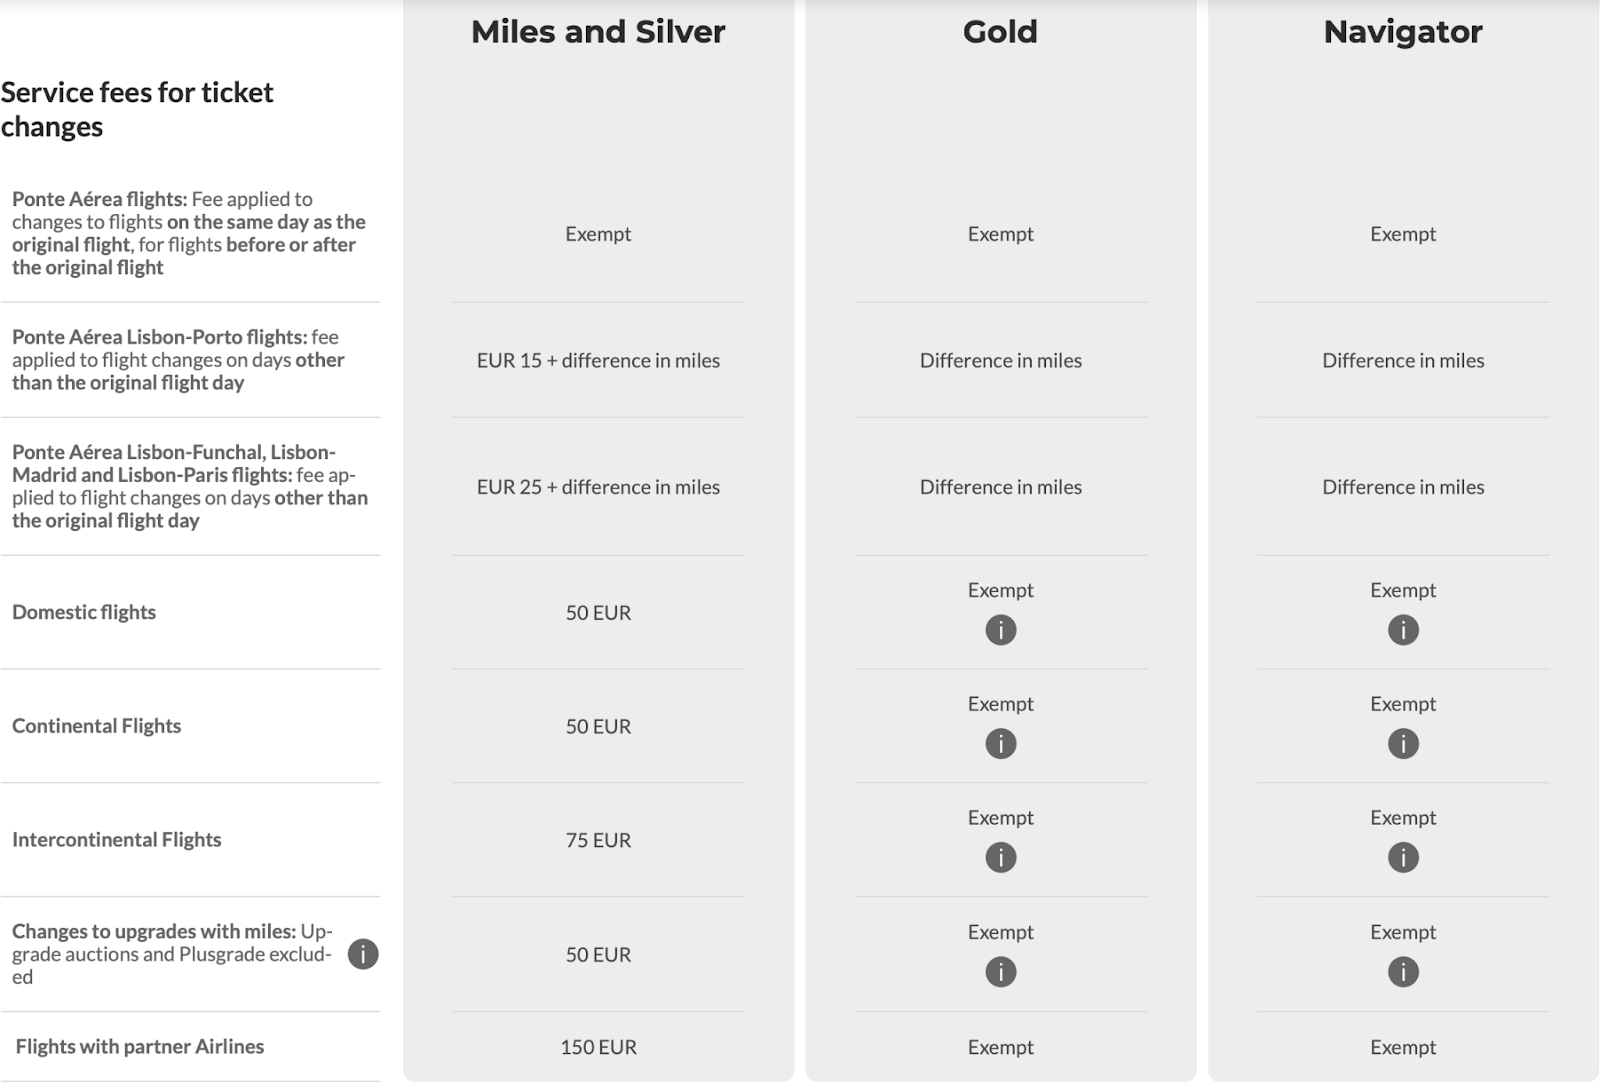Viewport: 1600px width, 1088px height.
Task: Click the info icon next to Changes to upgrades row label
Action: pyautogui.click(x=365, y=954)
